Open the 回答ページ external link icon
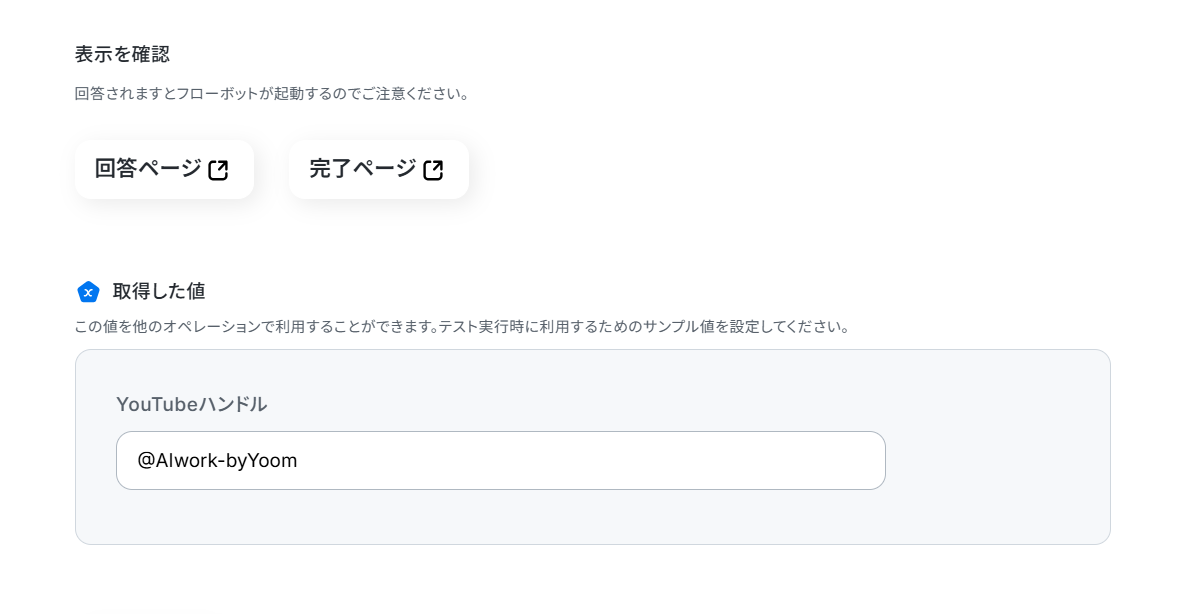This screenshot has height=614, width=1202. coord(218,170)
